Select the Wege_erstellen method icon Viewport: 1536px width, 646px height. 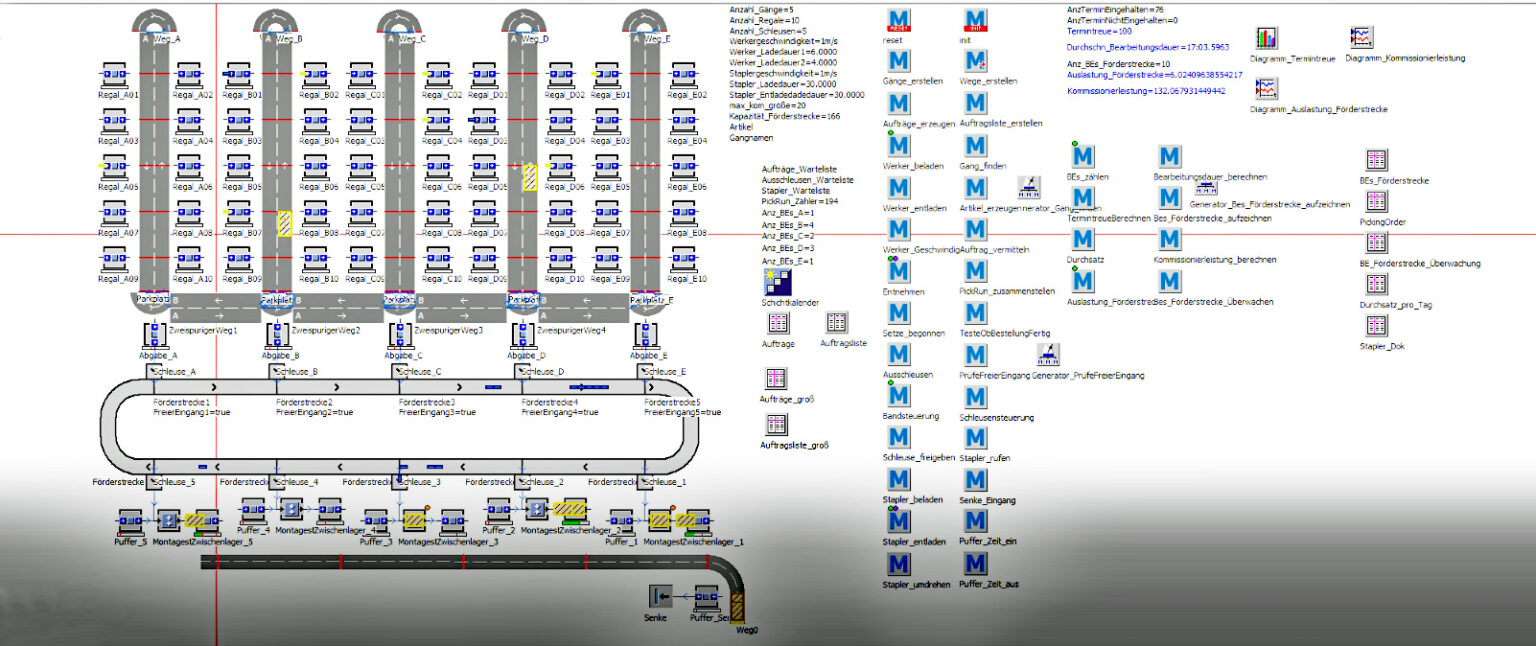pyautogui.click(x=975, y=61)
